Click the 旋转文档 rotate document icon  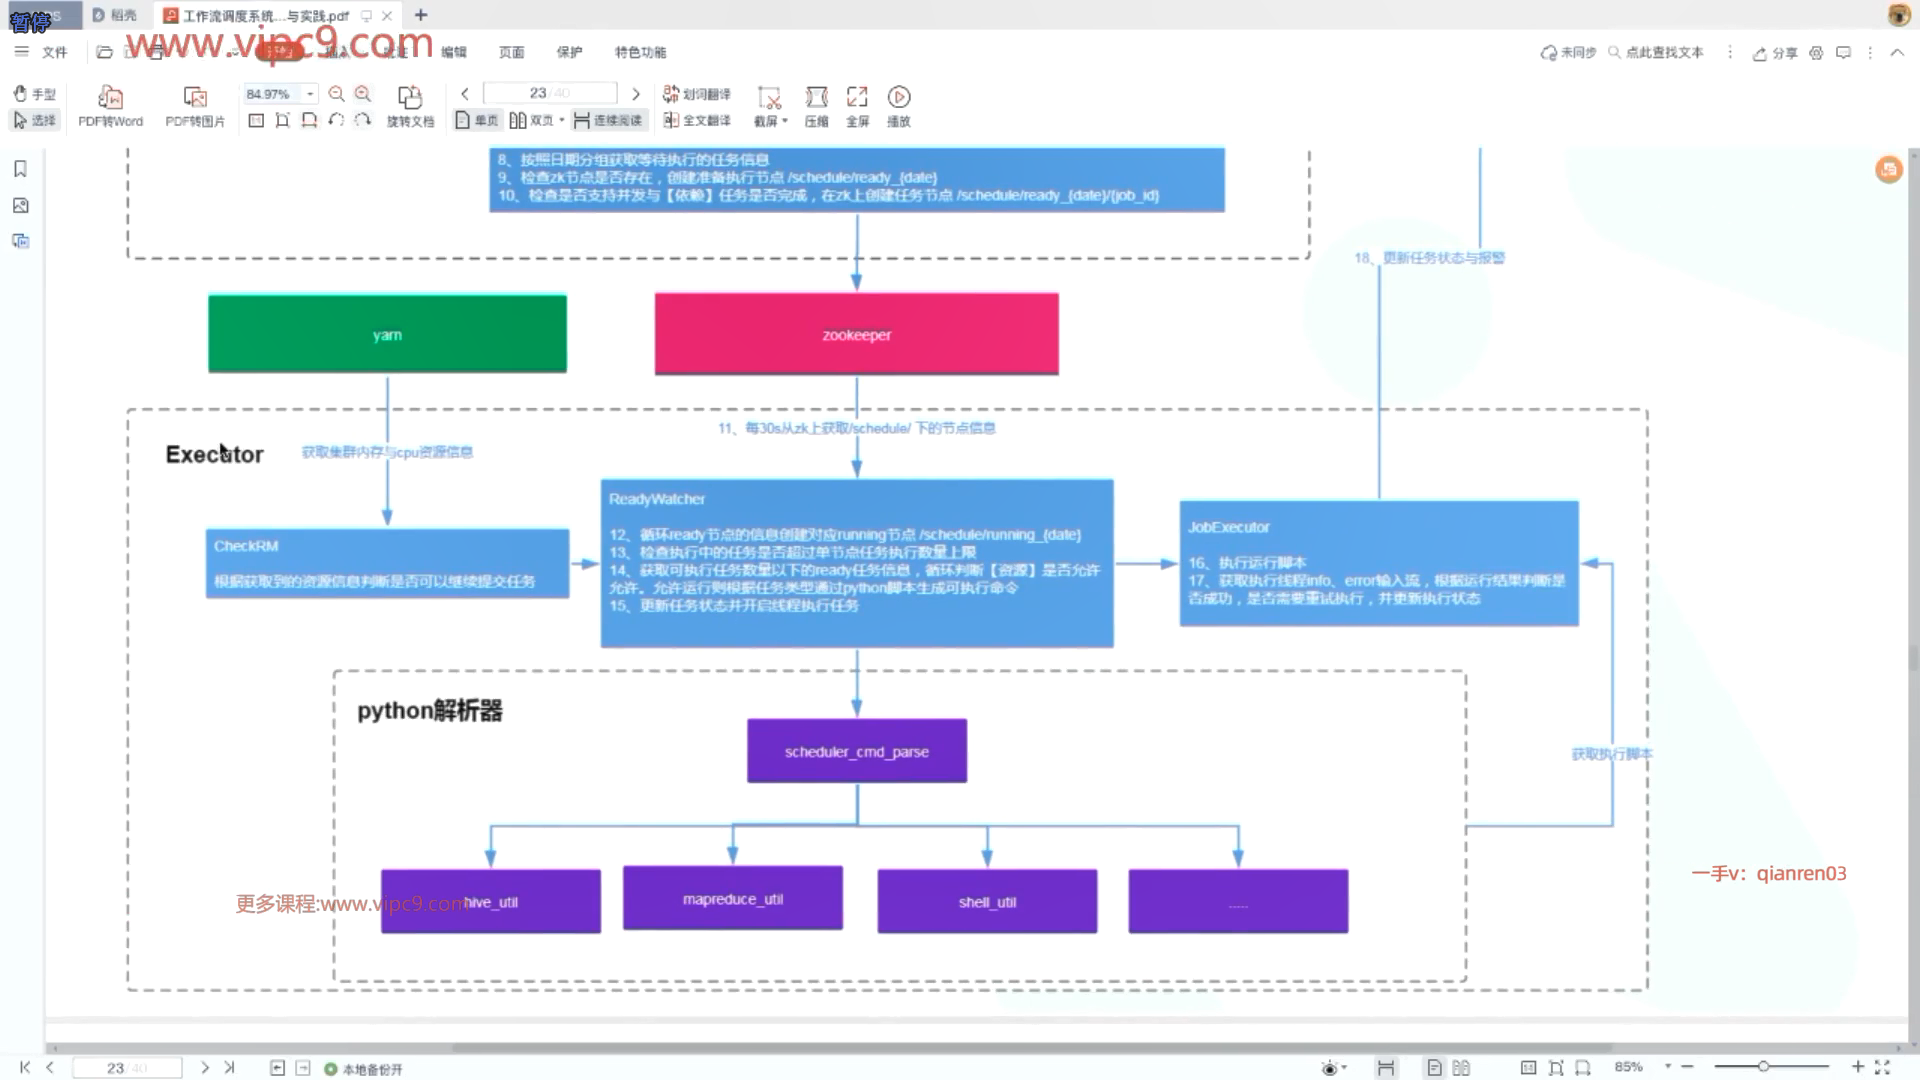(x=410, y=98)
